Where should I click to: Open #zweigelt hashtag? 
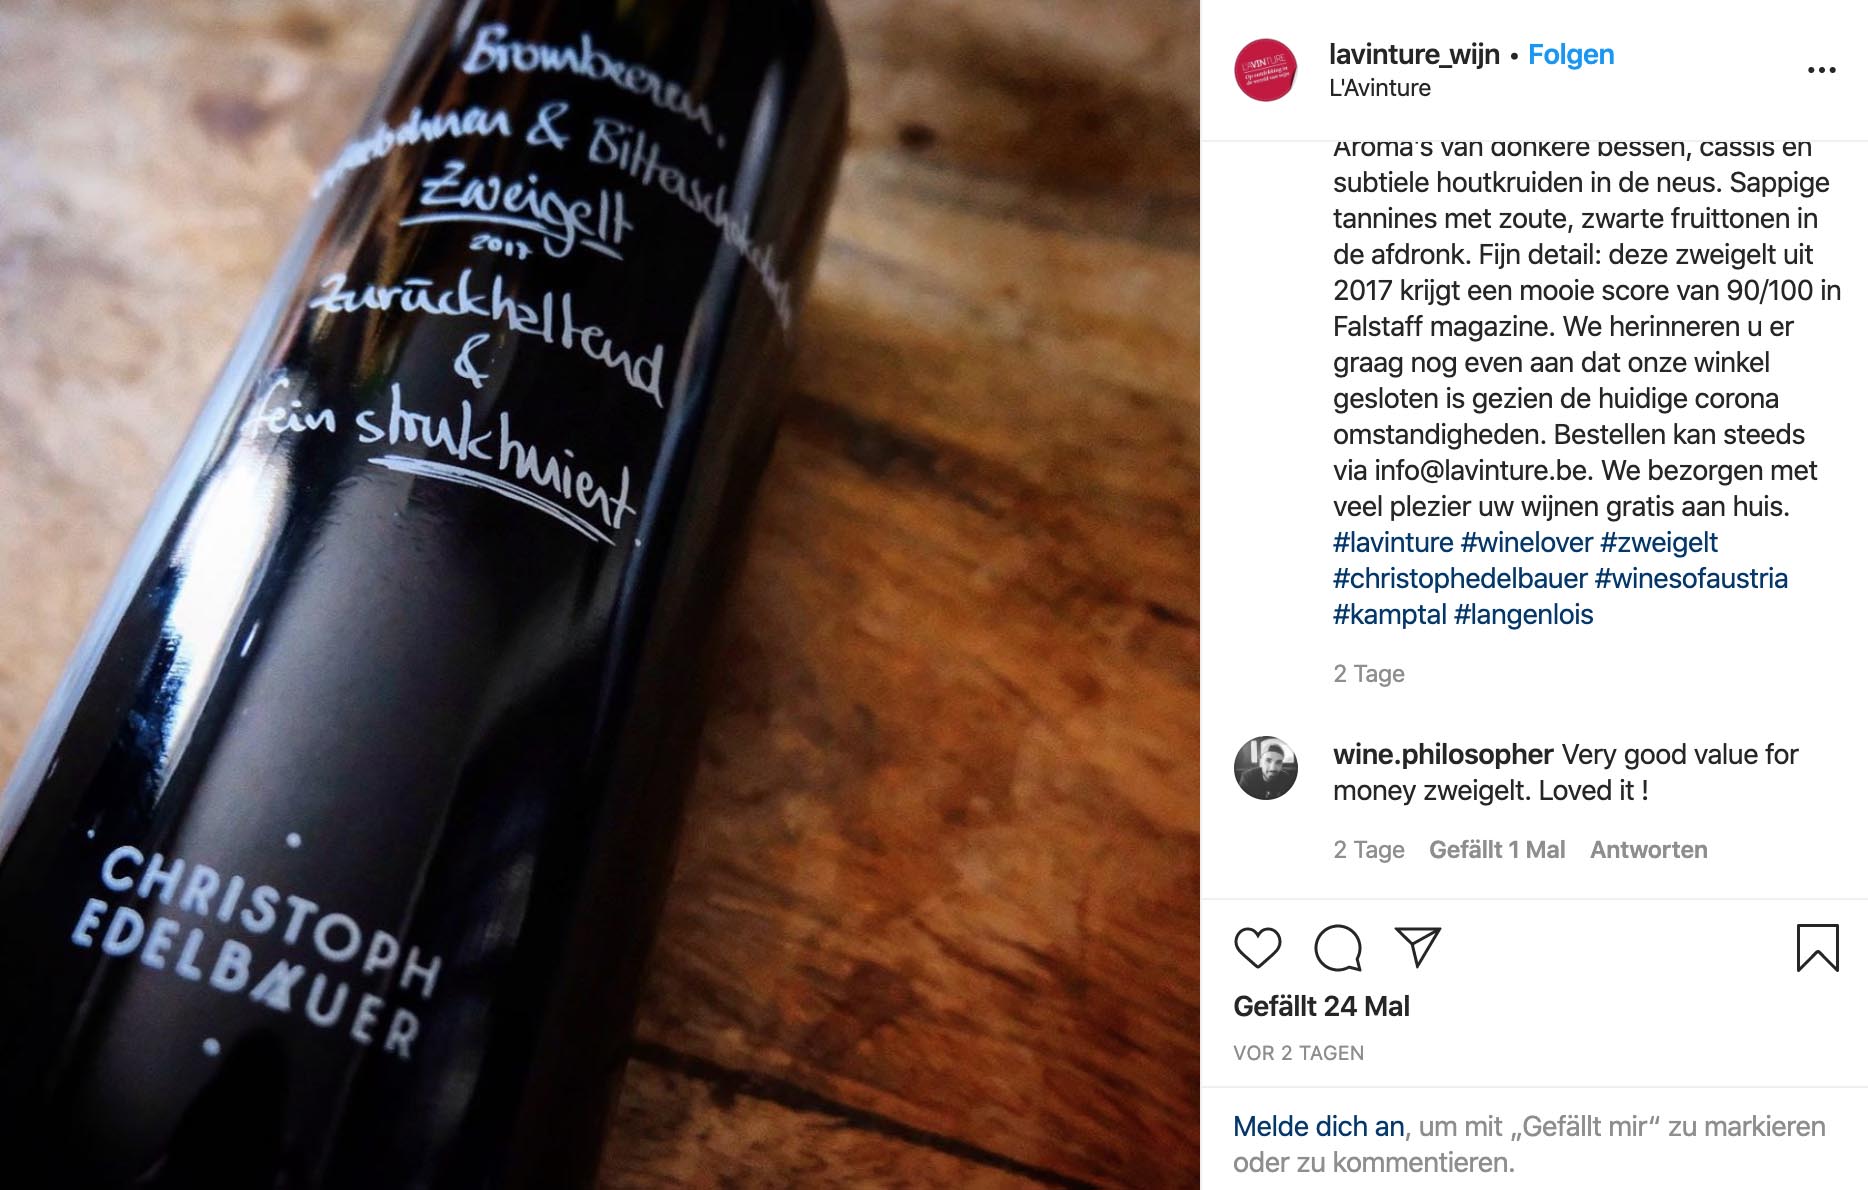pos(1658,542)
